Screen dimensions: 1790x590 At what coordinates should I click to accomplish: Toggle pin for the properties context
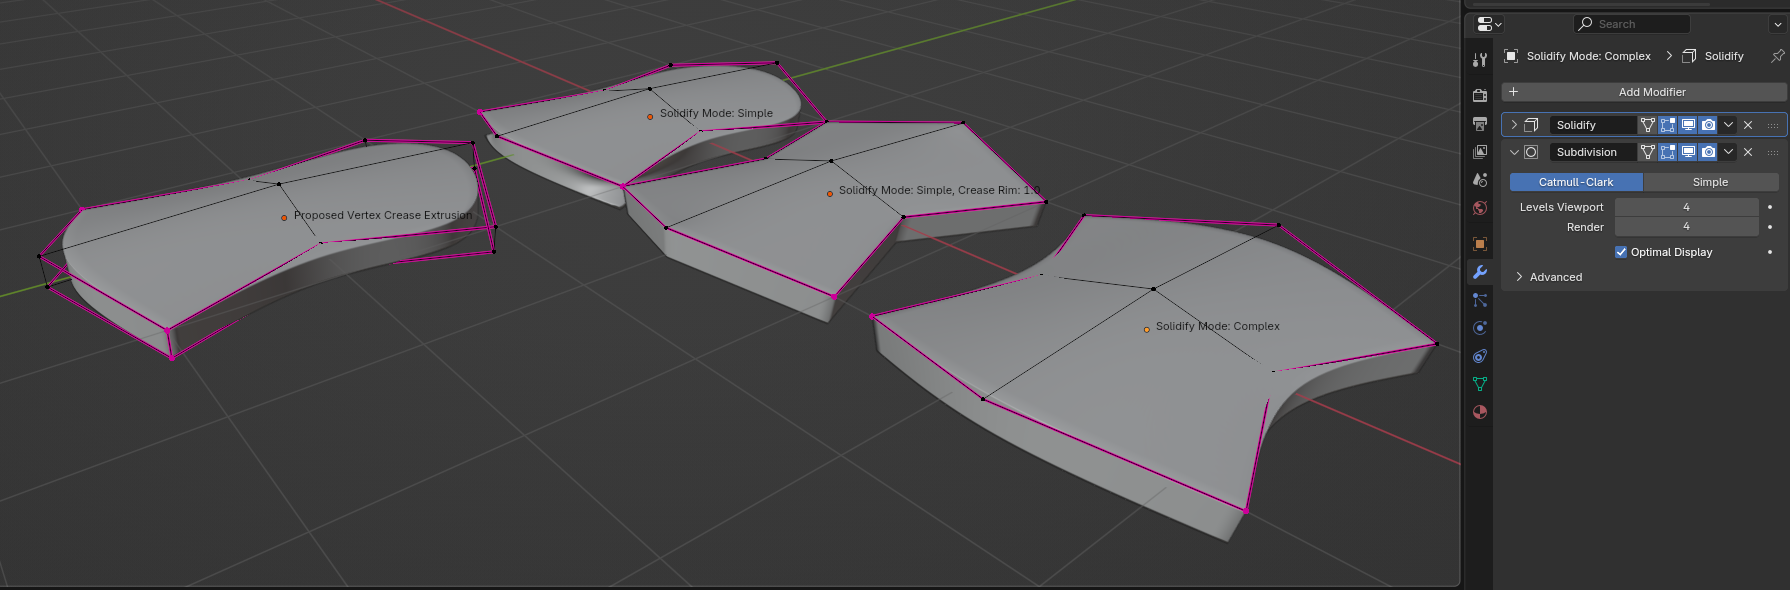(x=1777, y=56)
